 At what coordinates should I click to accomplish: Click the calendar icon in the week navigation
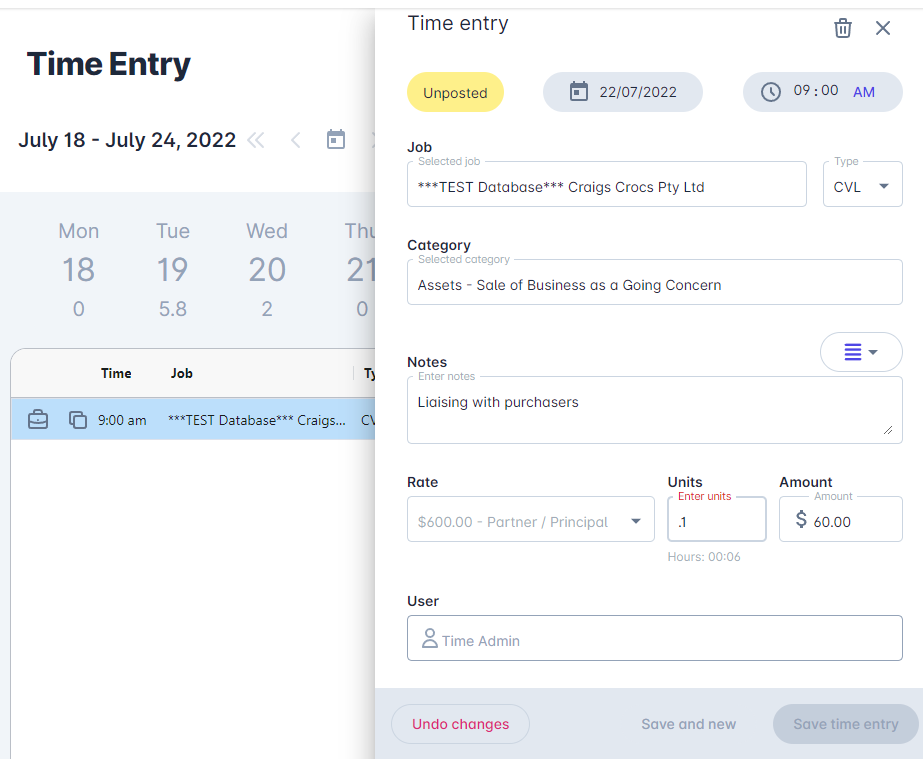[x=335, y=139]
